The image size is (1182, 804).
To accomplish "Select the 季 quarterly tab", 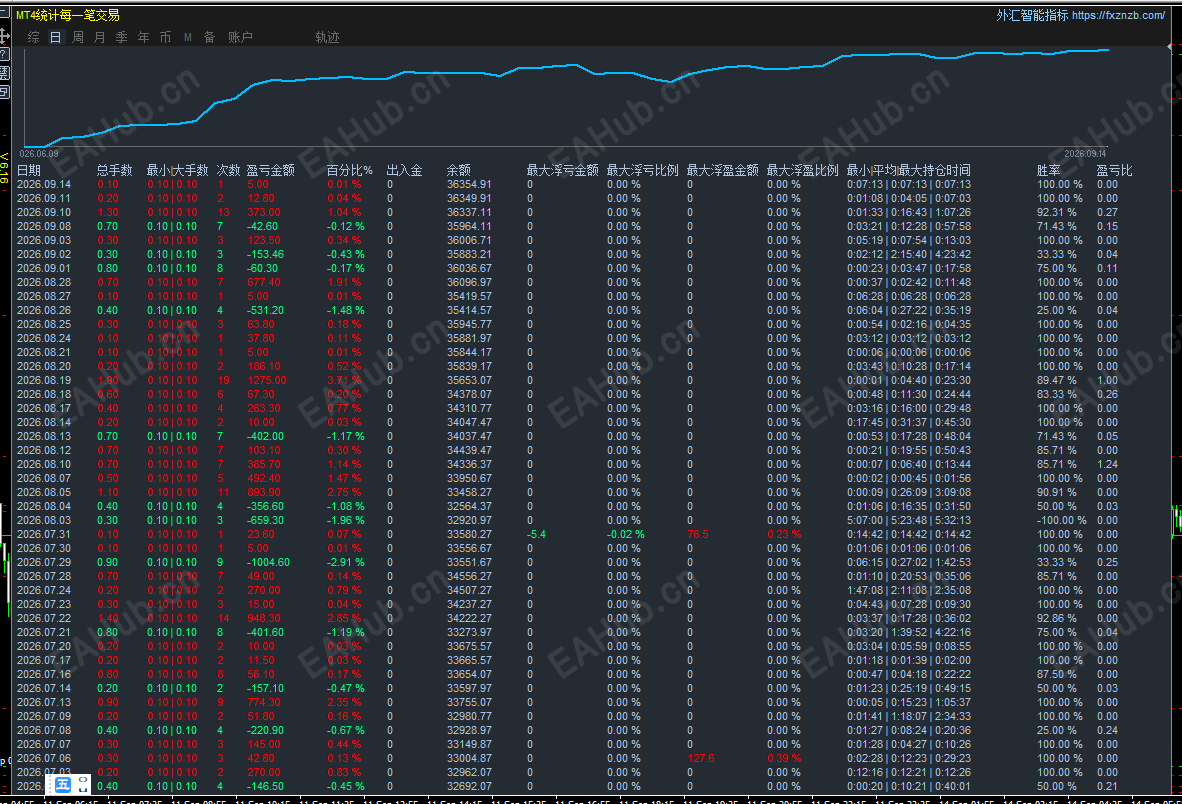I will 121,37.
